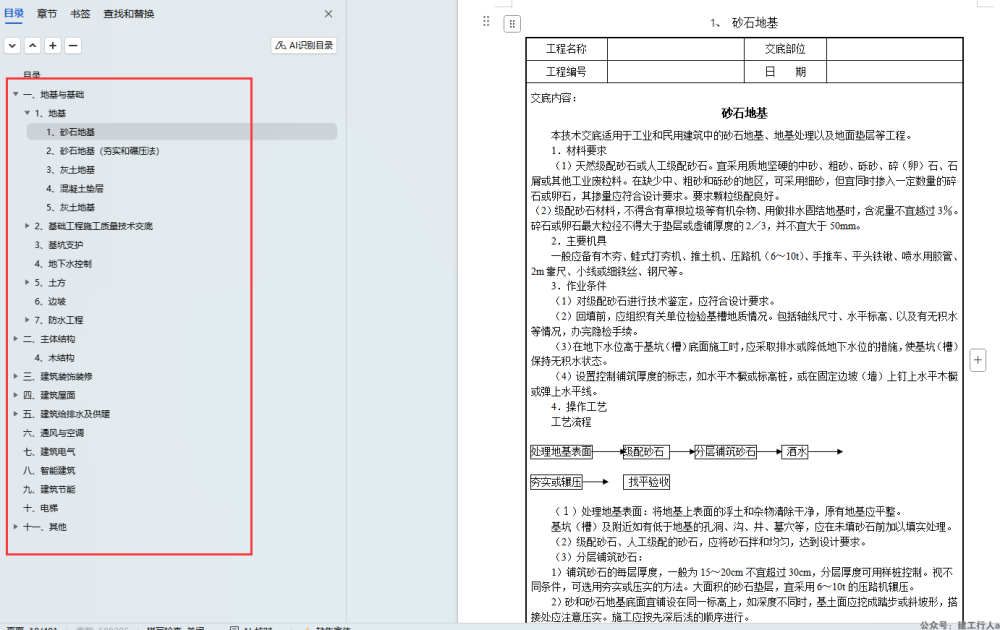Viewport: 1000px width, 630px height.
Task: Collapse the 1、地基 subsection
Action: pyautogui.click(x=27, y=113)
